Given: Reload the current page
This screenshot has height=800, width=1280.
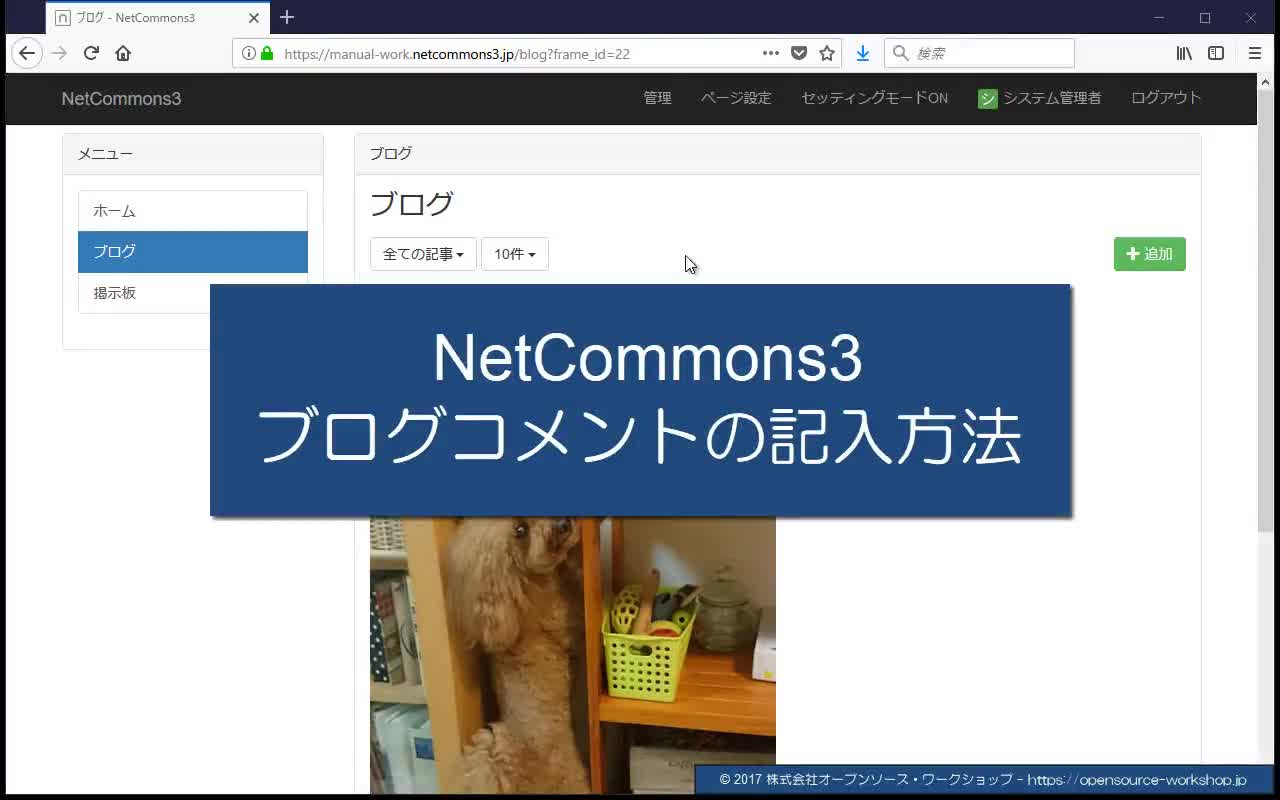Looking at the screenshot, I should [x=91, y=53].
